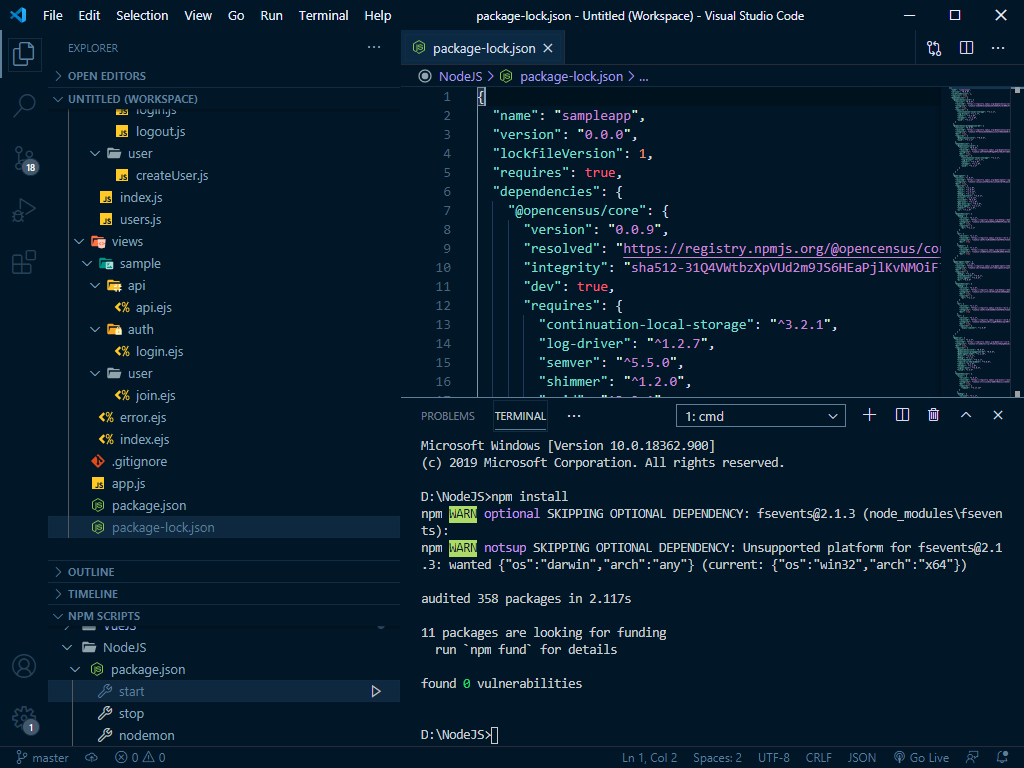This screenshot has height=768, width=1024.
Task: Open the View menu
Action: pyautogui.click(x=198, y=16)
